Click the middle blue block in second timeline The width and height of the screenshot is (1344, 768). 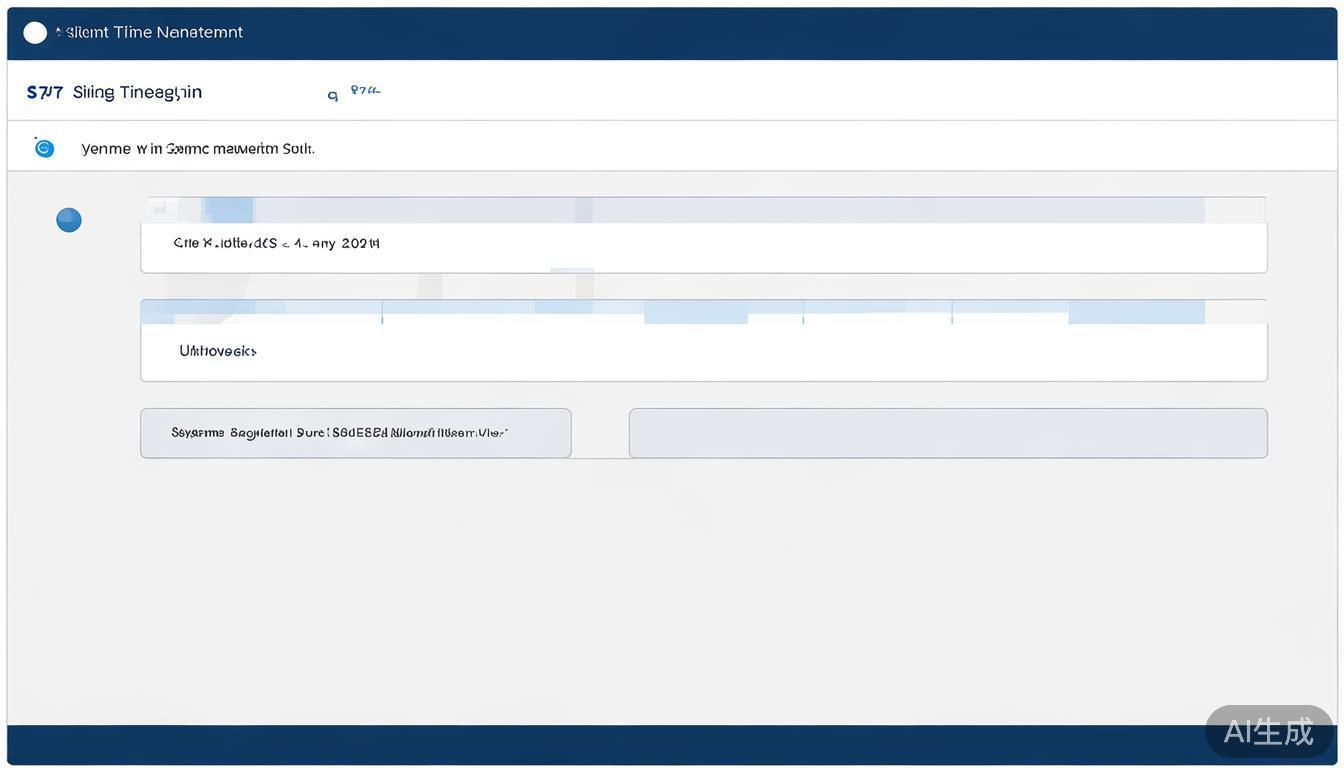click(695, 313)
